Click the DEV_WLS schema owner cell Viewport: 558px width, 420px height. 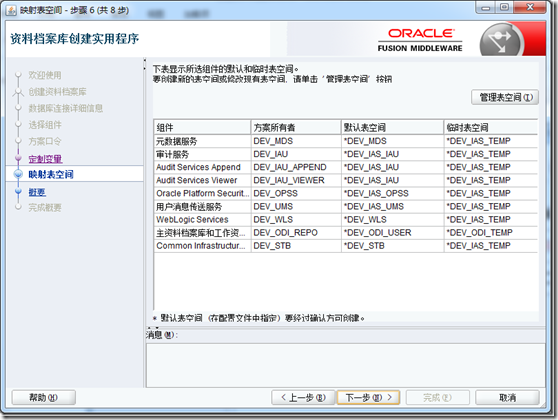[x=296, y=220]
